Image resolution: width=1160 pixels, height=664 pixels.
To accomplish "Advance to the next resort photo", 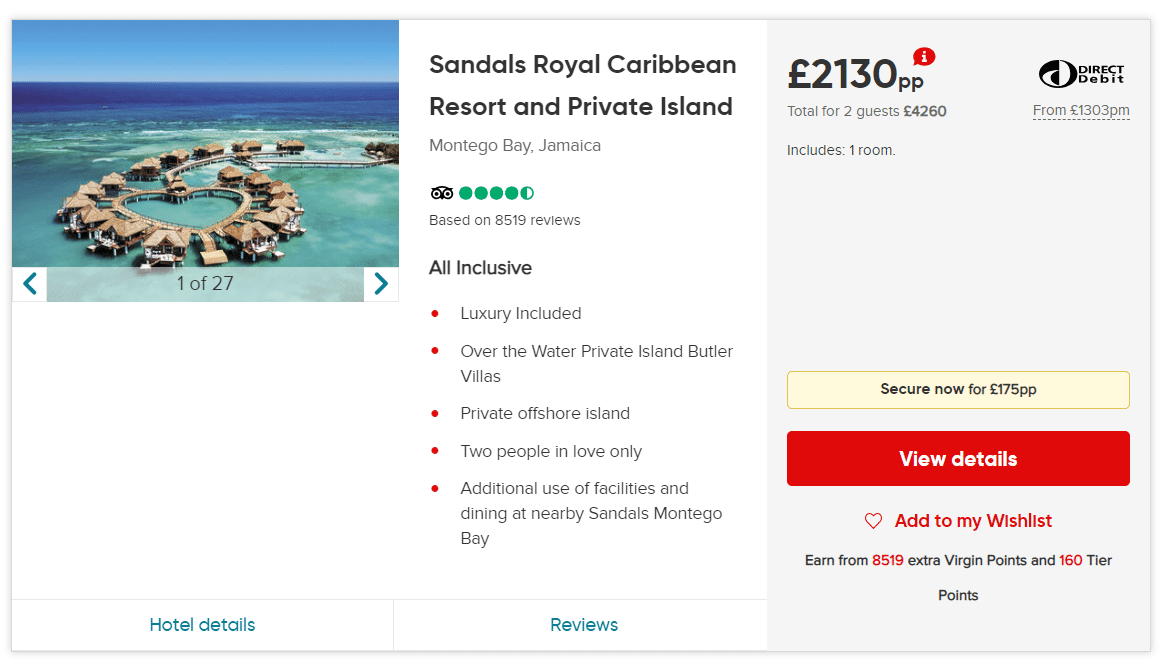I will 381,284.
